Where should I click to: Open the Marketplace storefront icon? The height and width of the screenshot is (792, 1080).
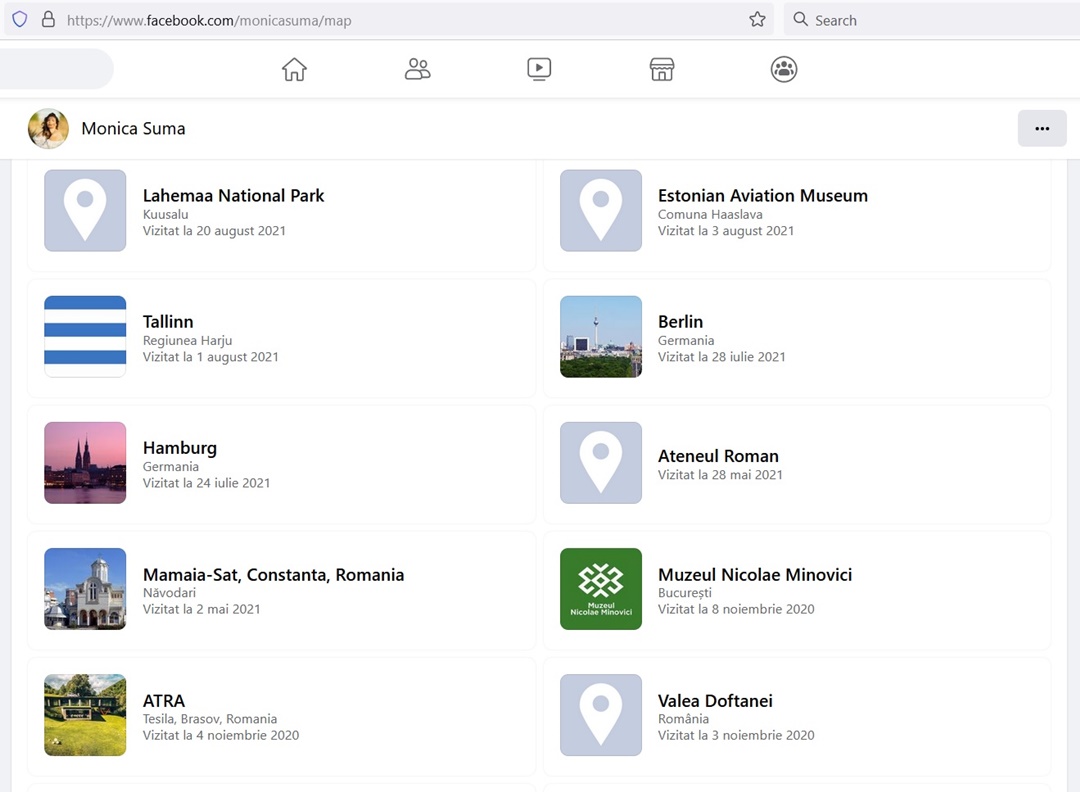point(662,69)
